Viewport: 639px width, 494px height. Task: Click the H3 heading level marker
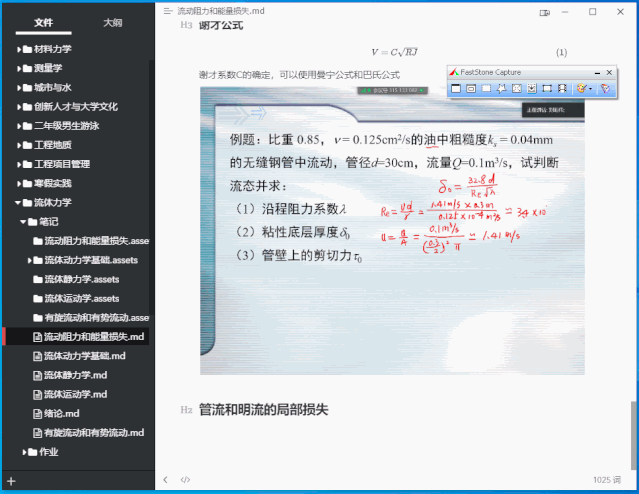(186, 25)
